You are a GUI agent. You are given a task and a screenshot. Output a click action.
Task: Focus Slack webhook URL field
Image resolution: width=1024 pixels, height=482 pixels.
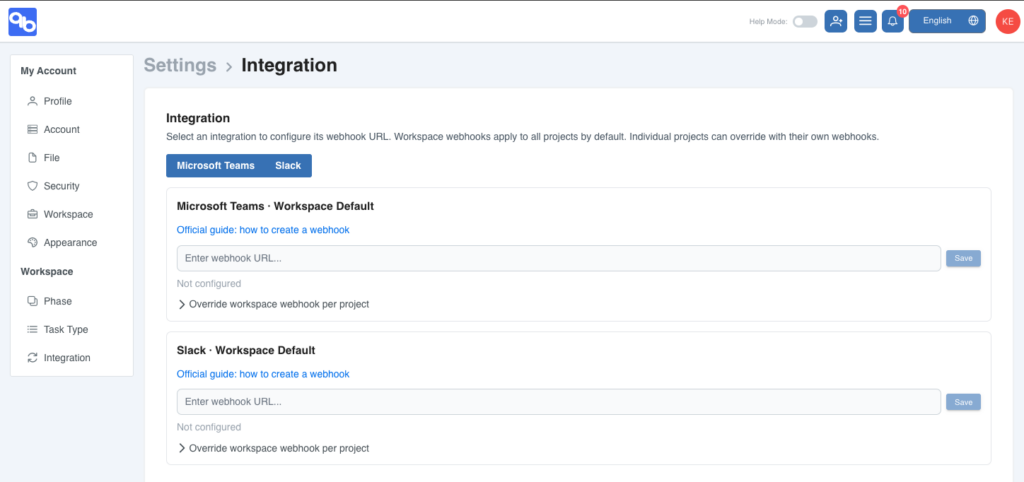tap(558, 402)
